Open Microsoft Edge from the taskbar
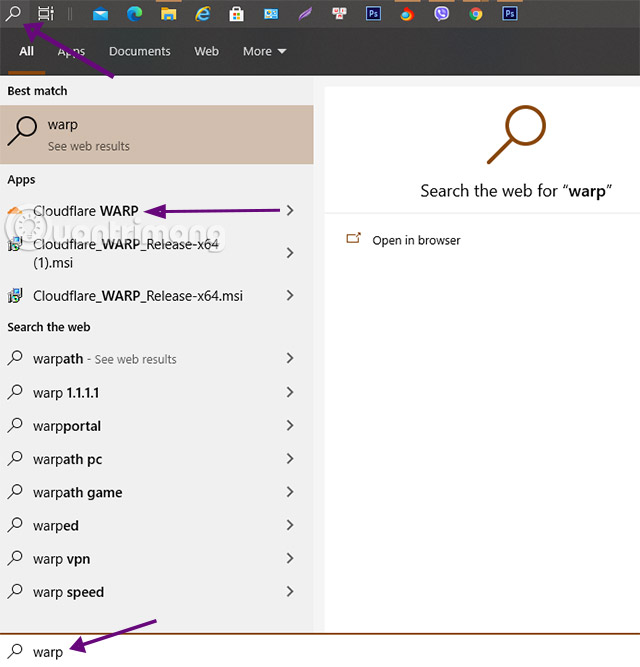The height and width of the screenshot is (667, 640). [134, 14]
